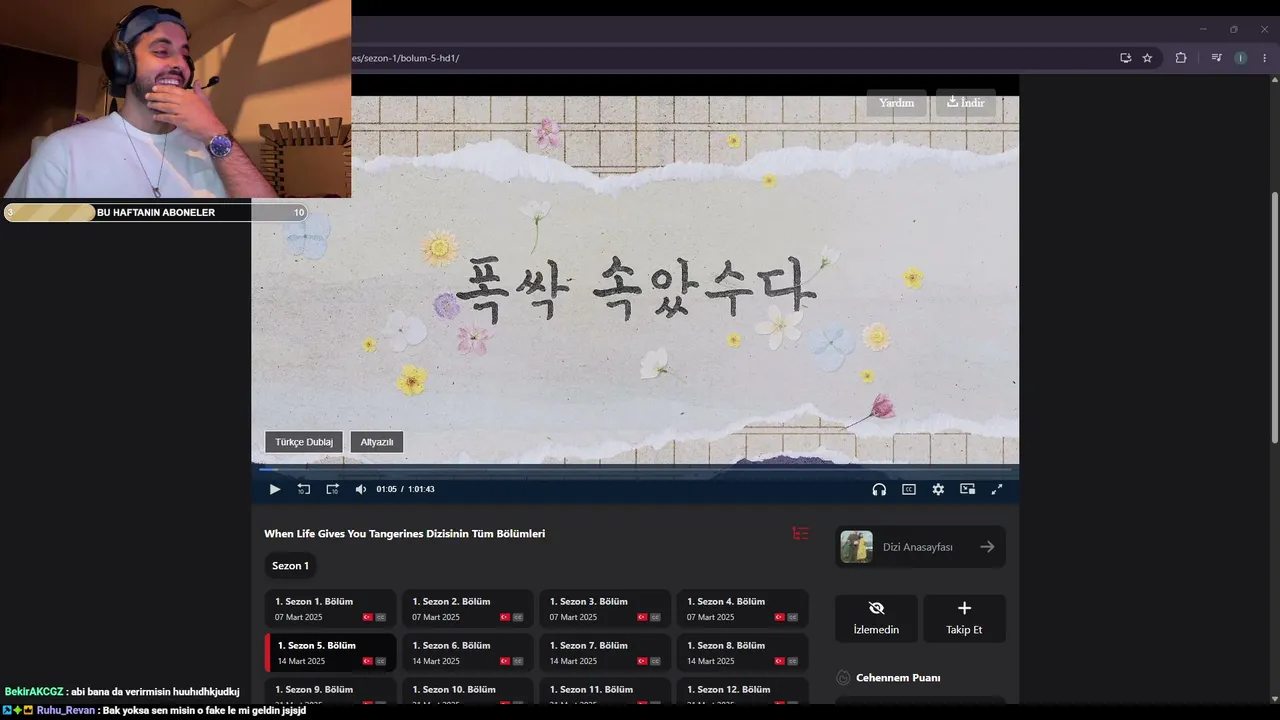Screen dimensions: 1280x720
Task: Open the browser profile avatar
Action: (x=1241, y=58)
